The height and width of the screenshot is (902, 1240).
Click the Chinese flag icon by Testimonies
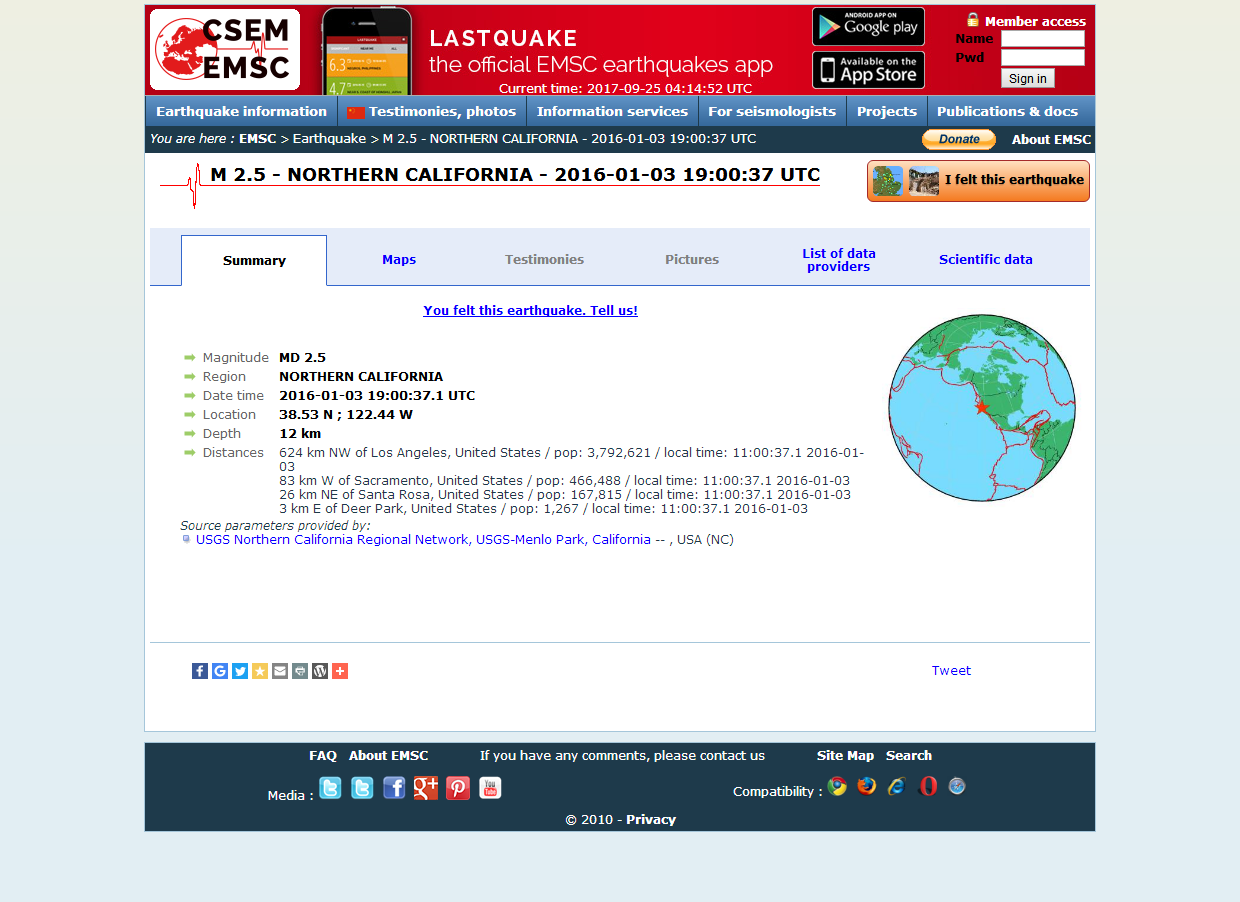pyautogui.click(x=357, y=112)
